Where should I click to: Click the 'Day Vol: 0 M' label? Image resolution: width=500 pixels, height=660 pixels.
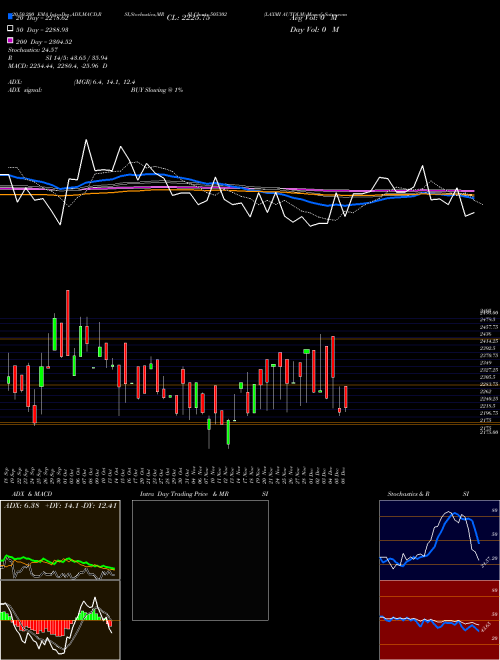[314, 29]
